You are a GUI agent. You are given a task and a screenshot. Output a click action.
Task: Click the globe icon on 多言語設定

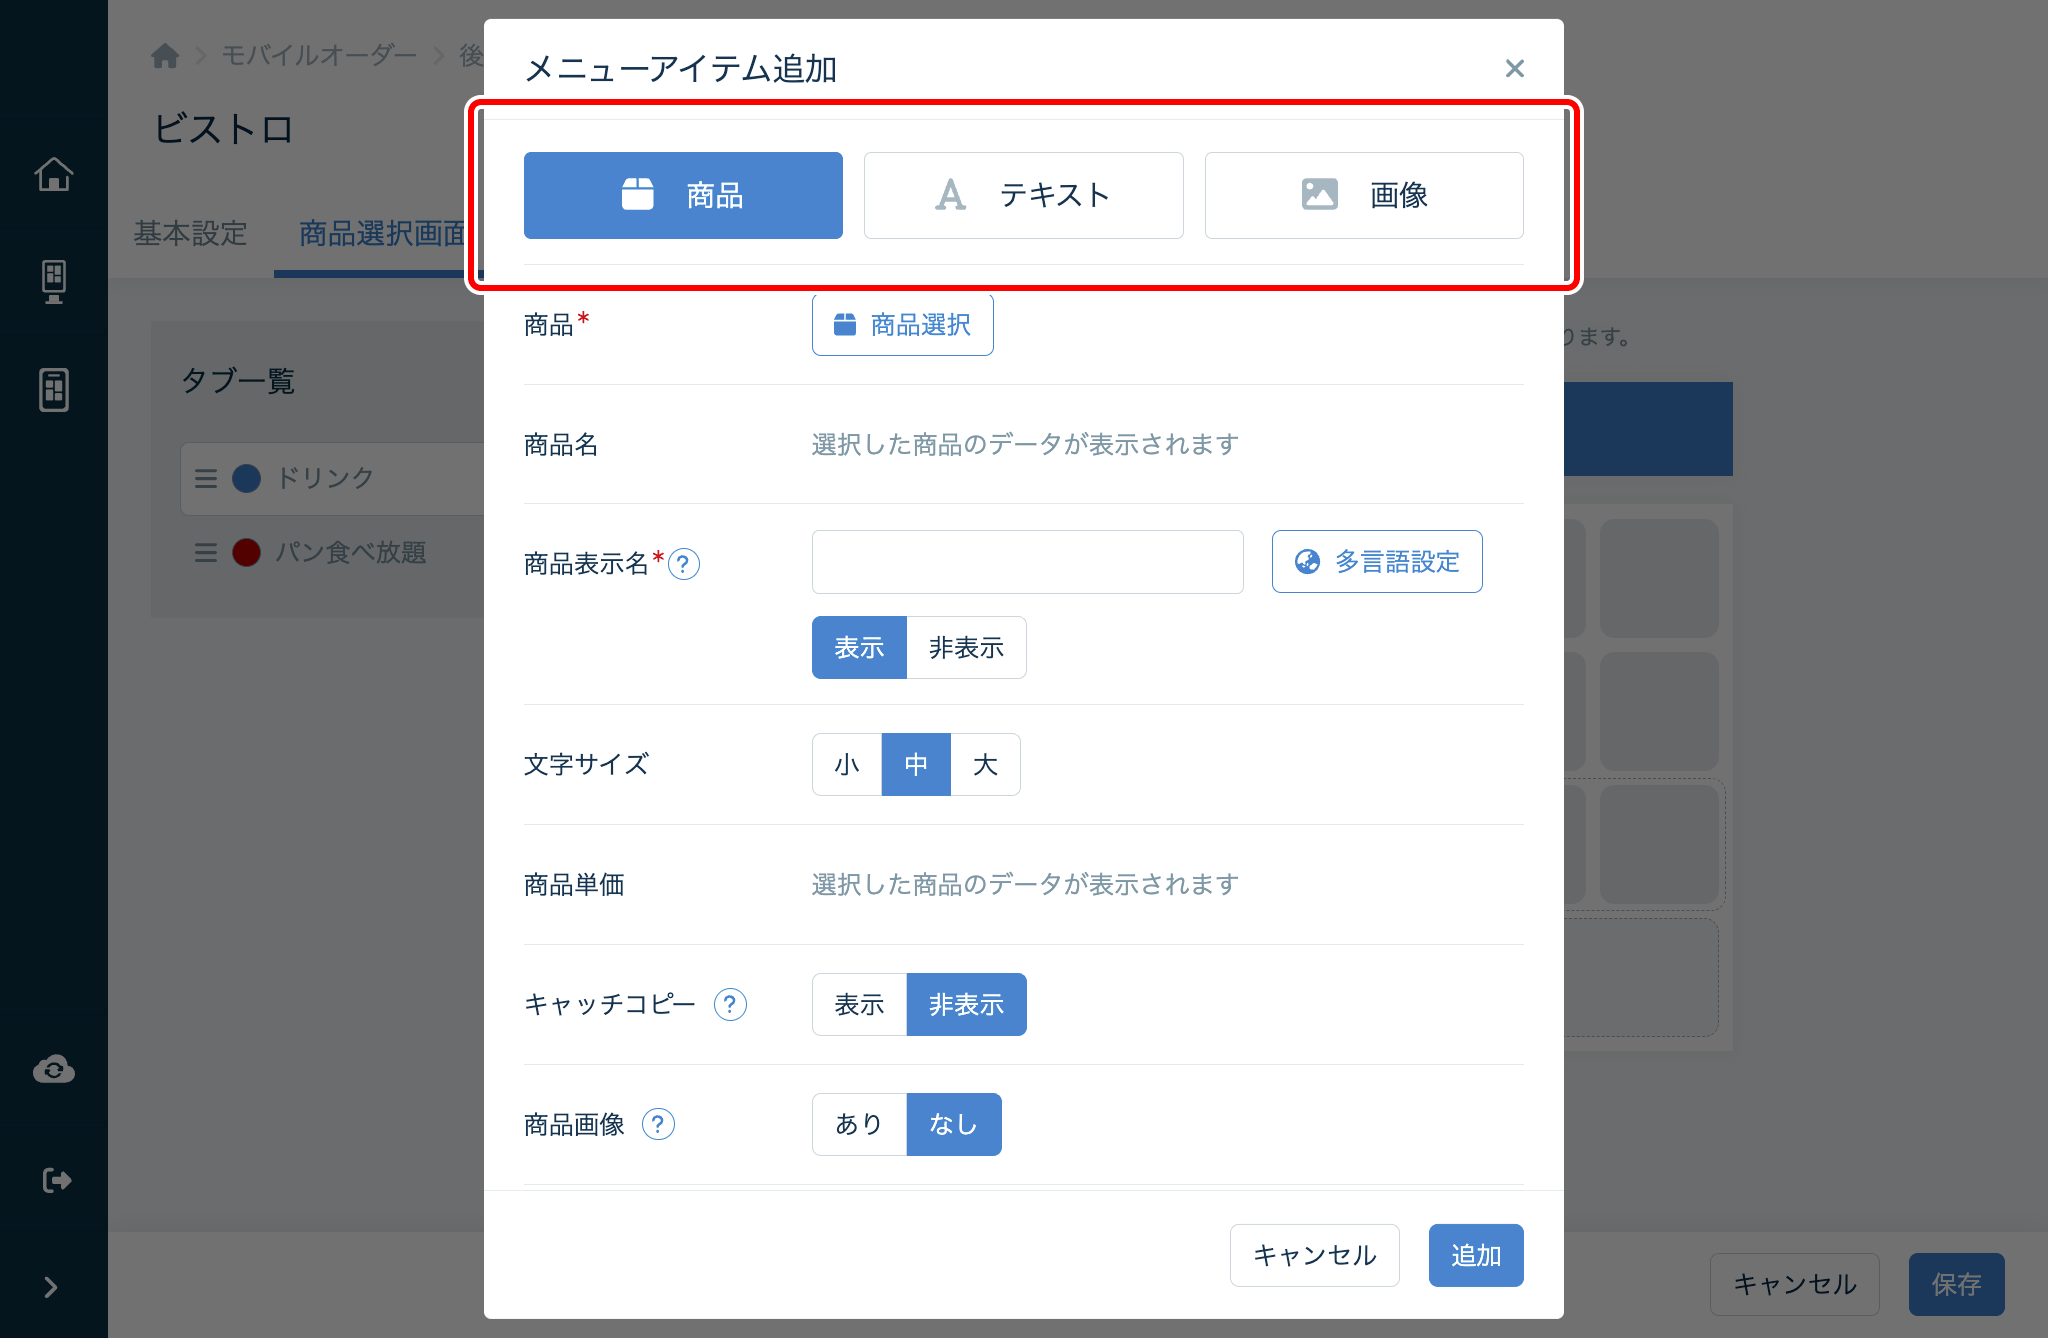[1305, 562]
